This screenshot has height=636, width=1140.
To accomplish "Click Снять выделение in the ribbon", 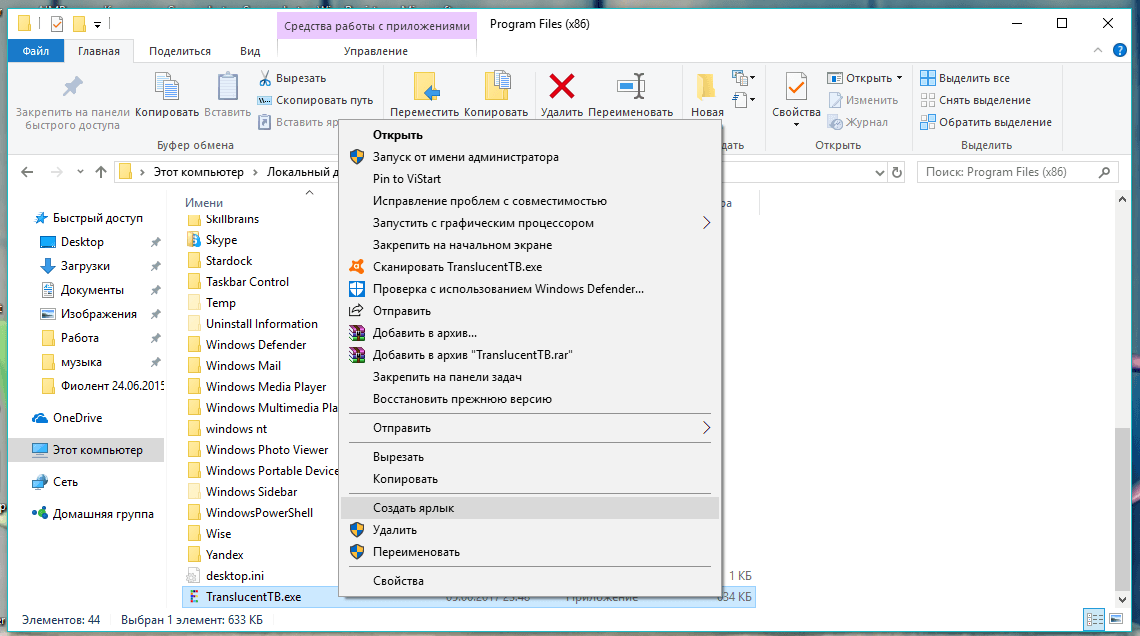I will 976,100.
